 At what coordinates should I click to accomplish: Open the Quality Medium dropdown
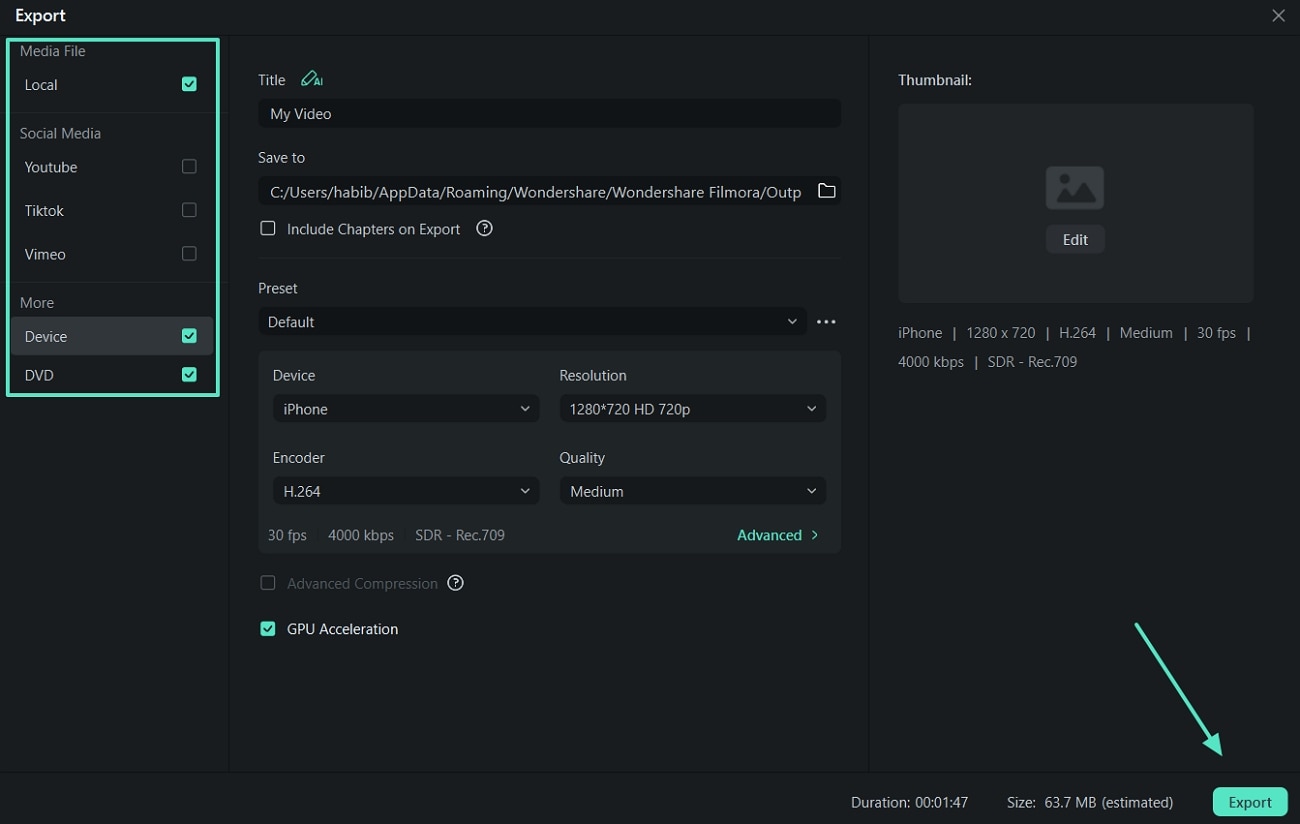(x=692, y=491)
